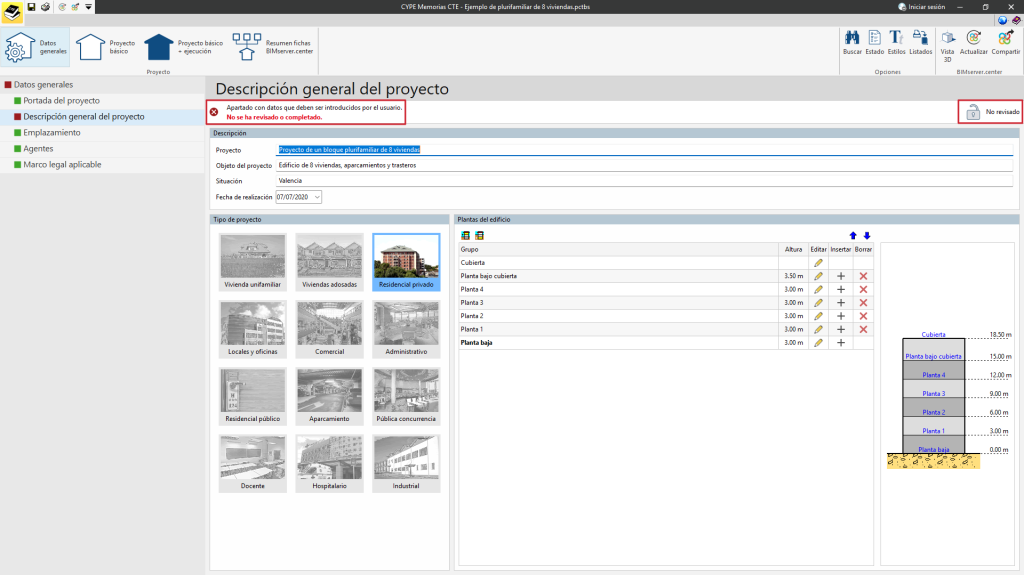The height and width of the screenshot is (575, 1024).
Task: Edit Planta bajo cubierta with pencil
Action: [x=818, y=276]
